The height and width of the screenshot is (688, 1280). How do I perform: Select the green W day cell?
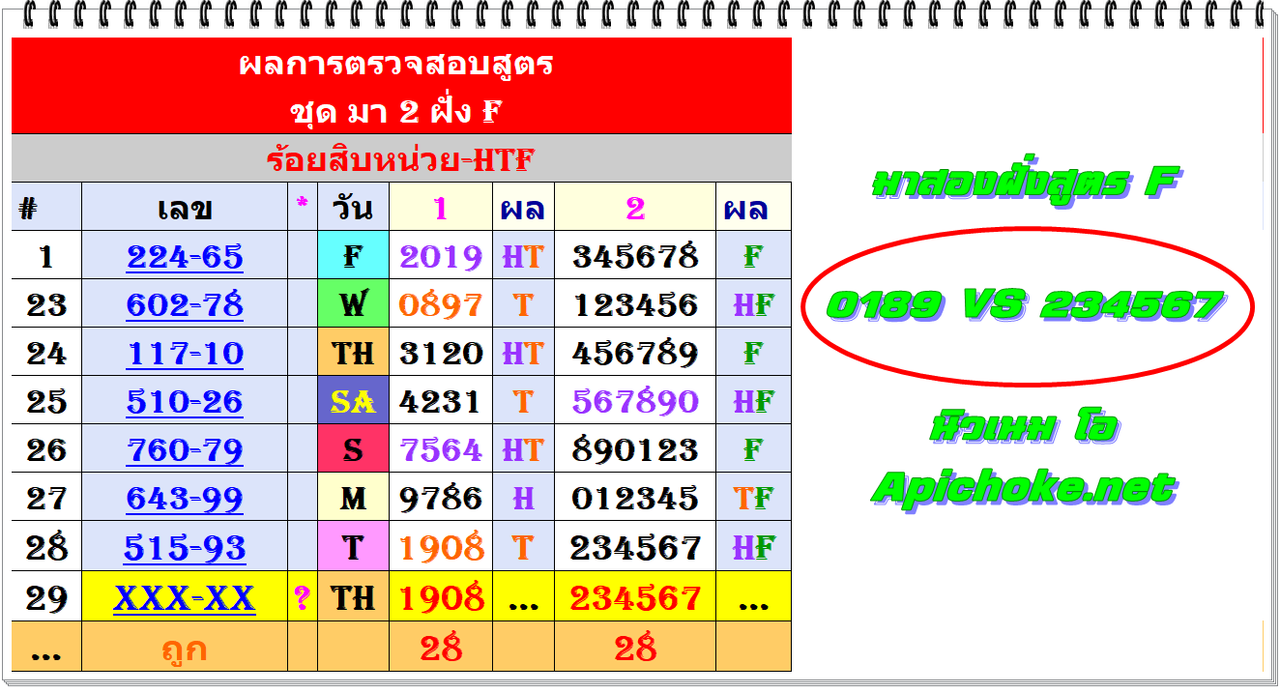point(353,305)
